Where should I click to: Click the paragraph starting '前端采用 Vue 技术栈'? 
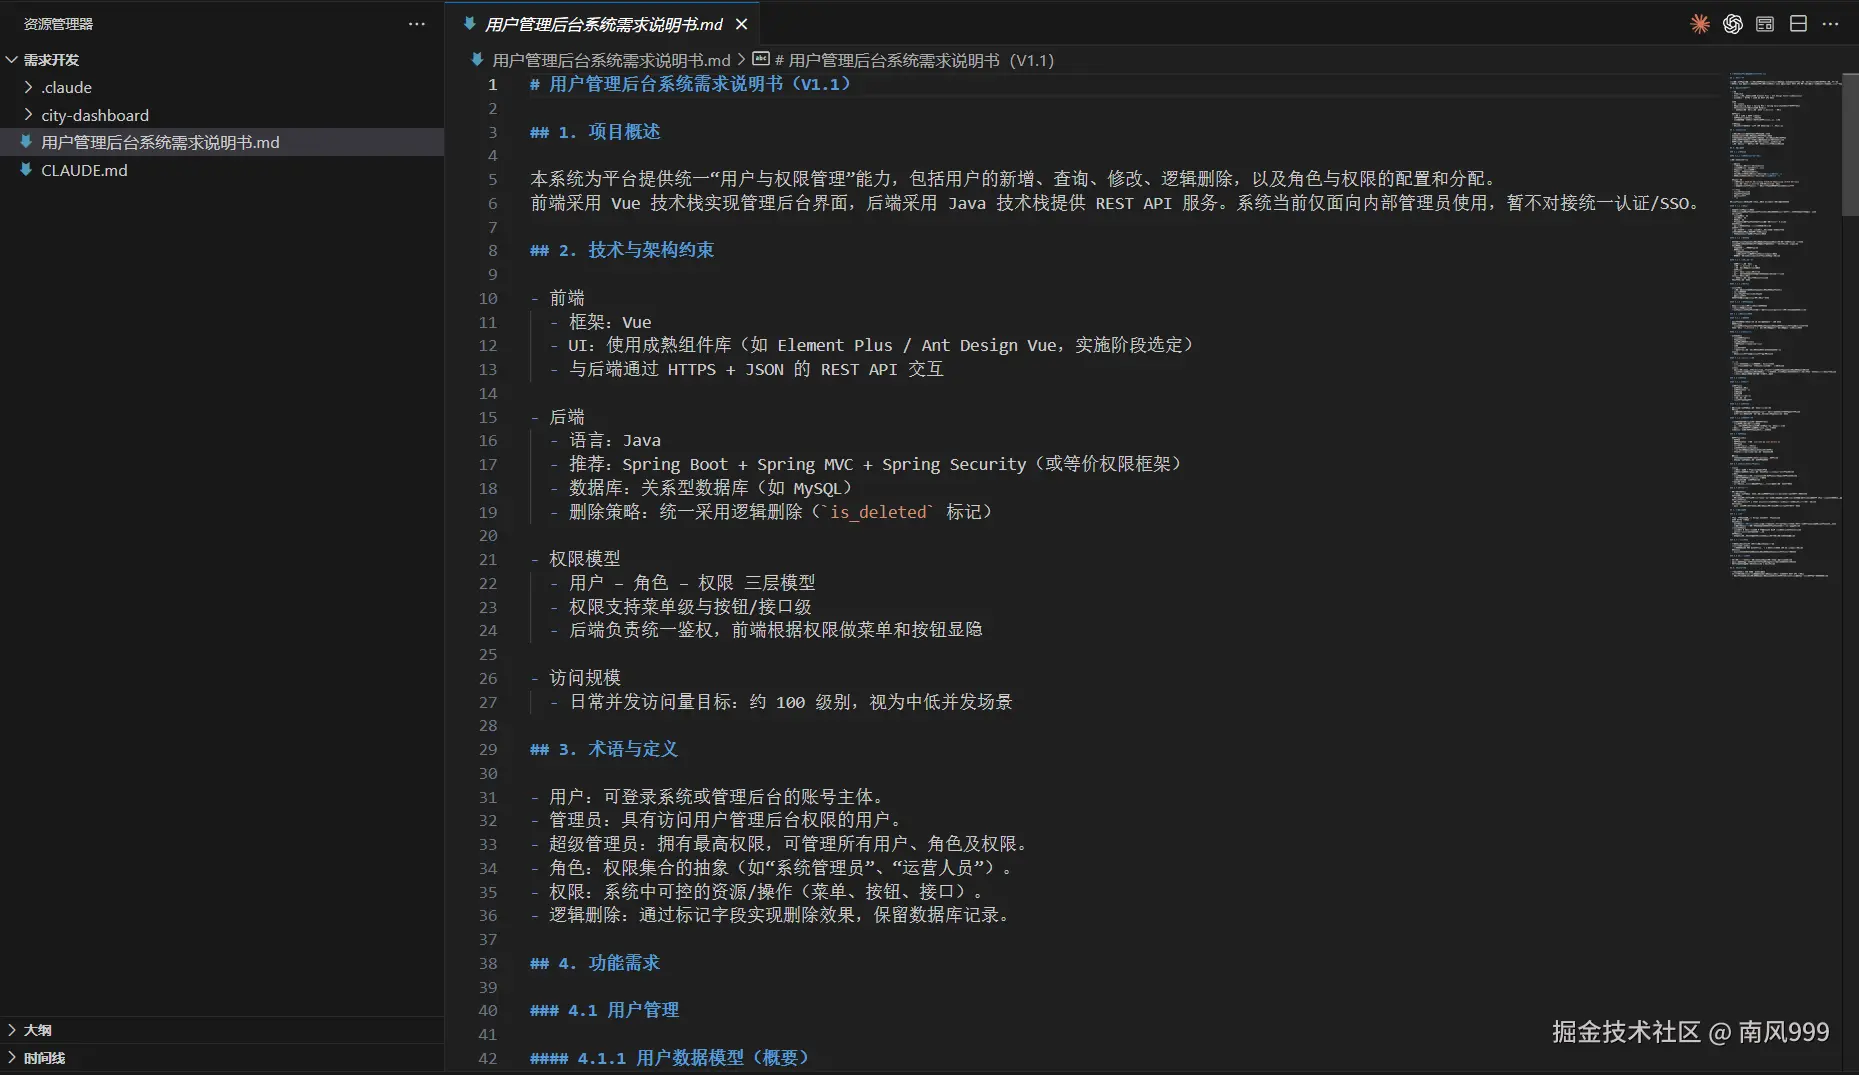(x=1116, y=203)
